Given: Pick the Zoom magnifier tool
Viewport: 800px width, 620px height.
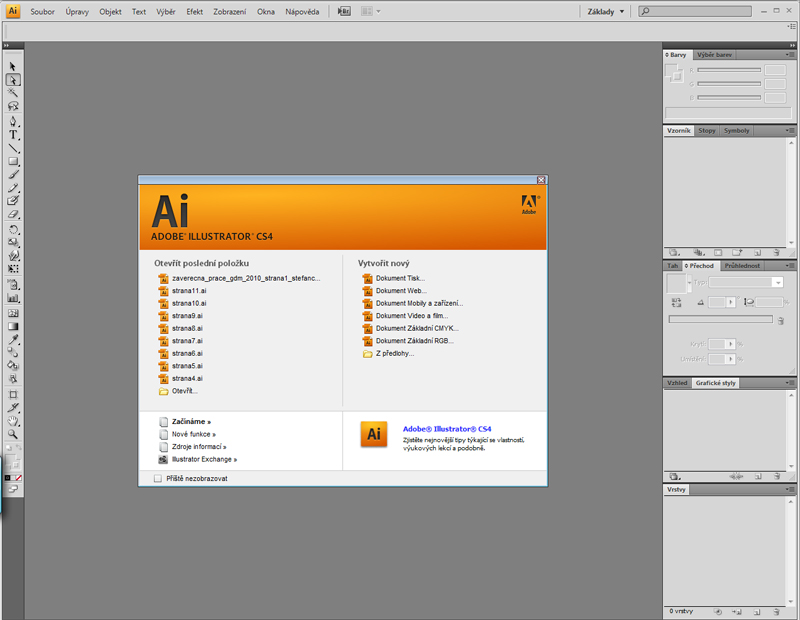Looking at the screenshot, I should point(14,435).
